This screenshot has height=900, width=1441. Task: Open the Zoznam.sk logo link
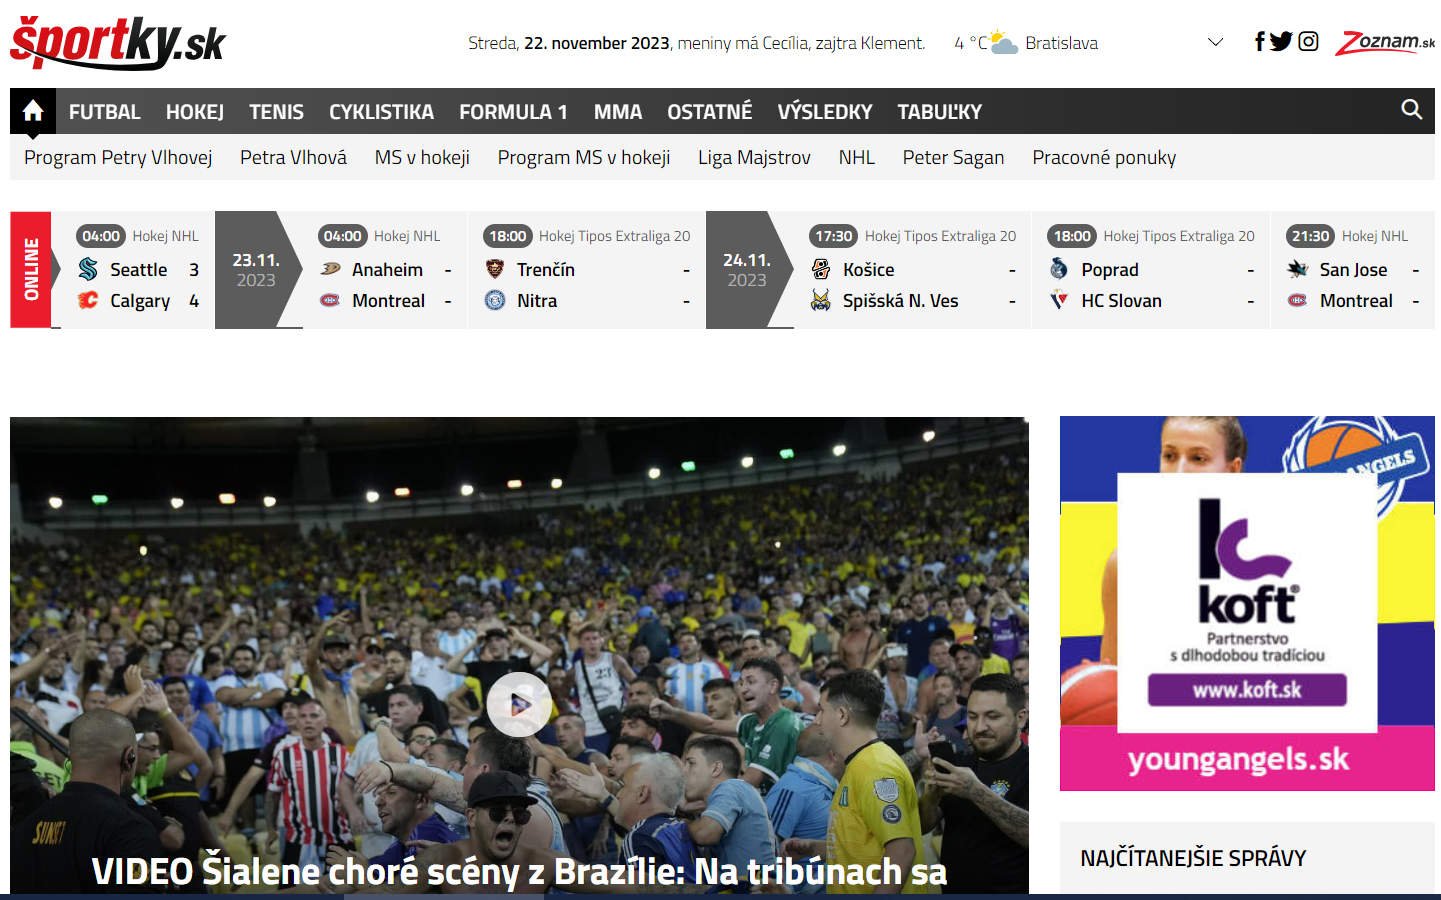pyautogui.click(x=1384, y=42)
